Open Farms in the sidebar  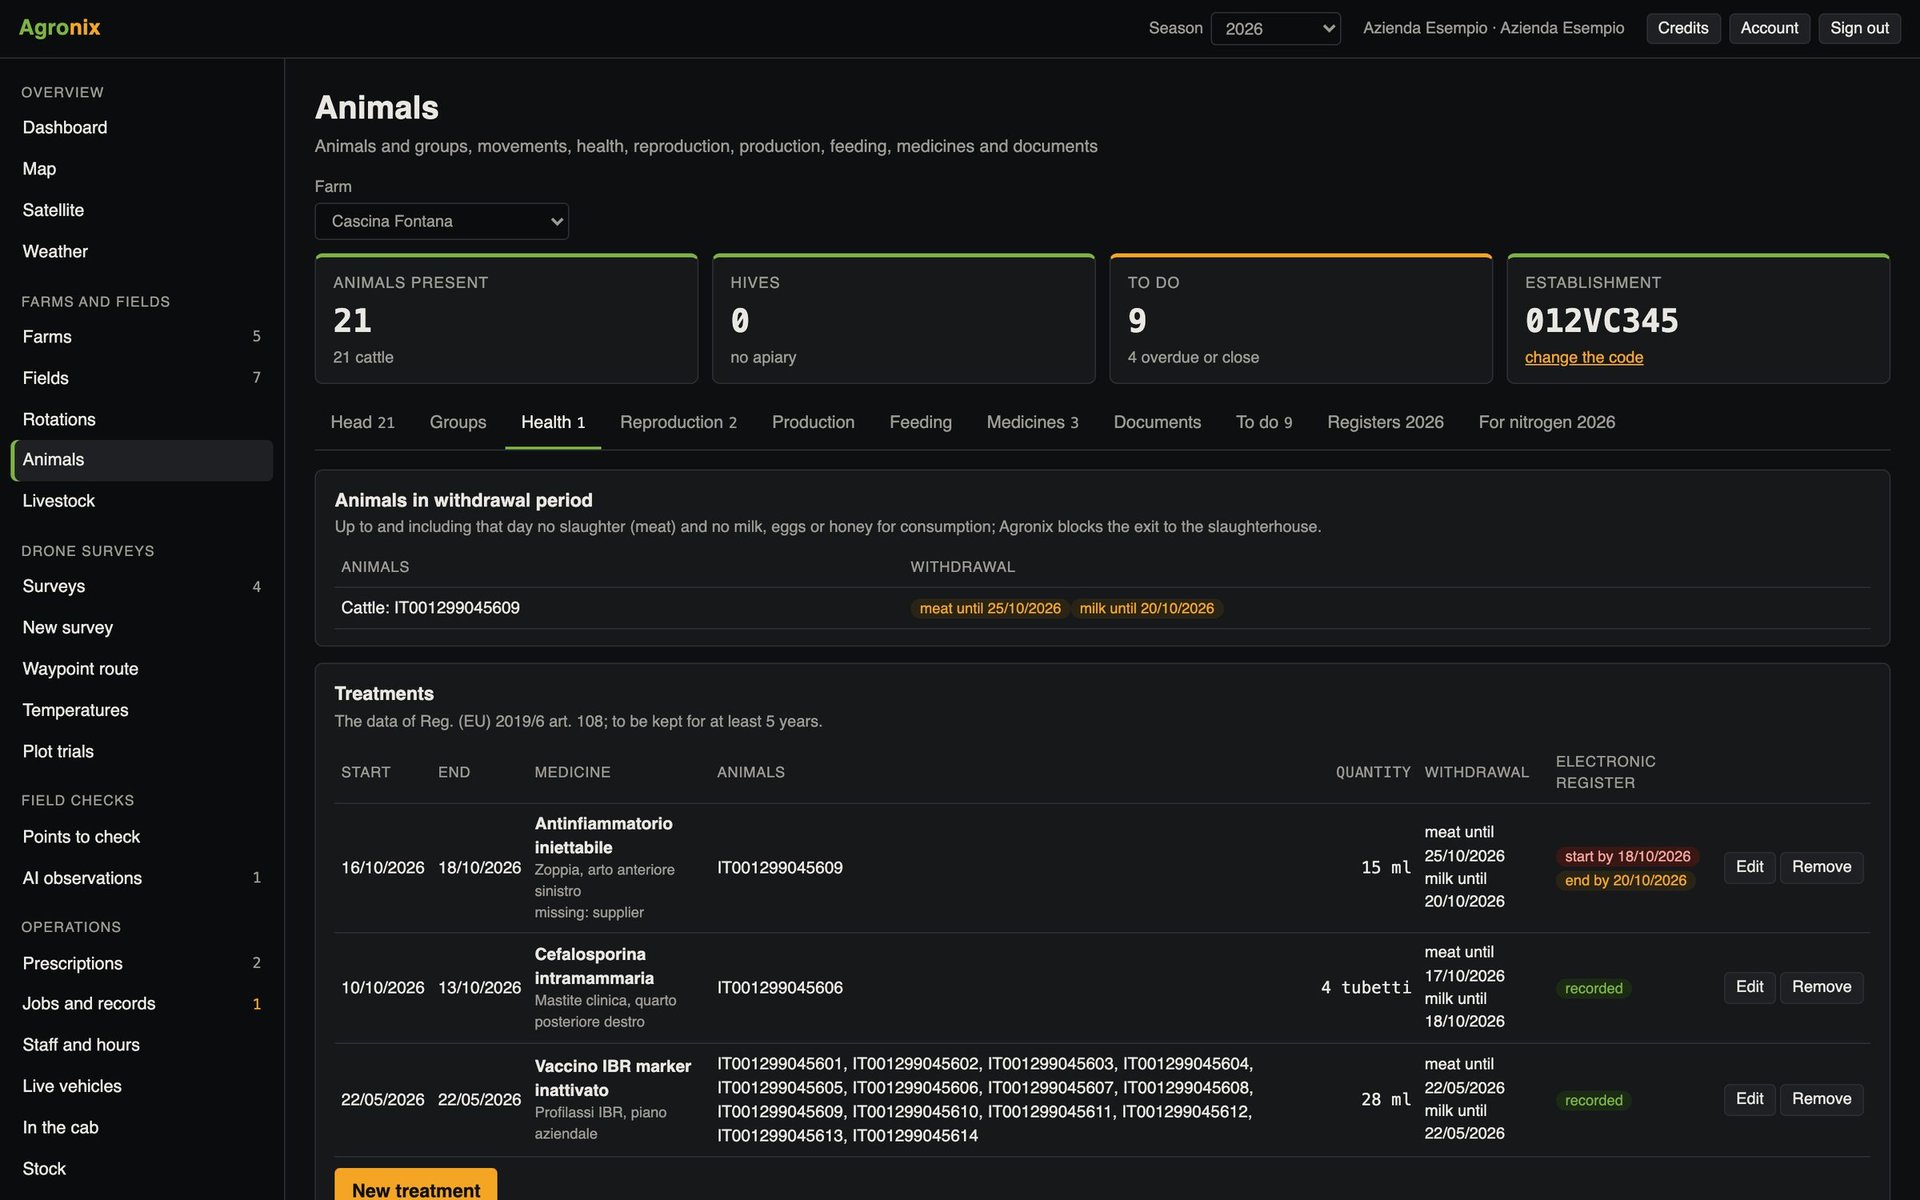[x=141, y=337]
